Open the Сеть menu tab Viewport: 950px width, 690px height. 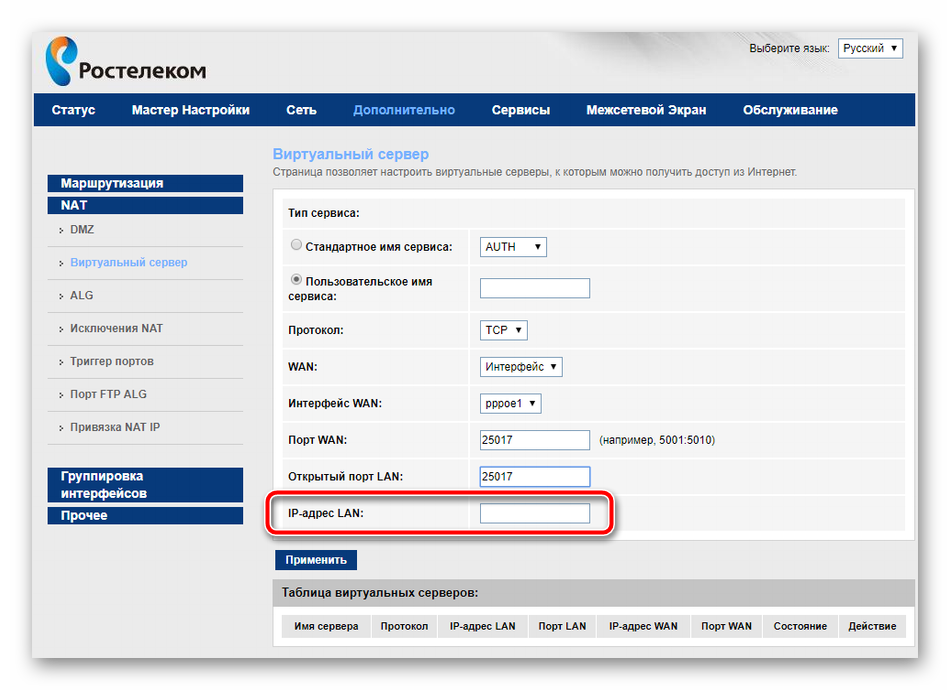coord(301,110)
